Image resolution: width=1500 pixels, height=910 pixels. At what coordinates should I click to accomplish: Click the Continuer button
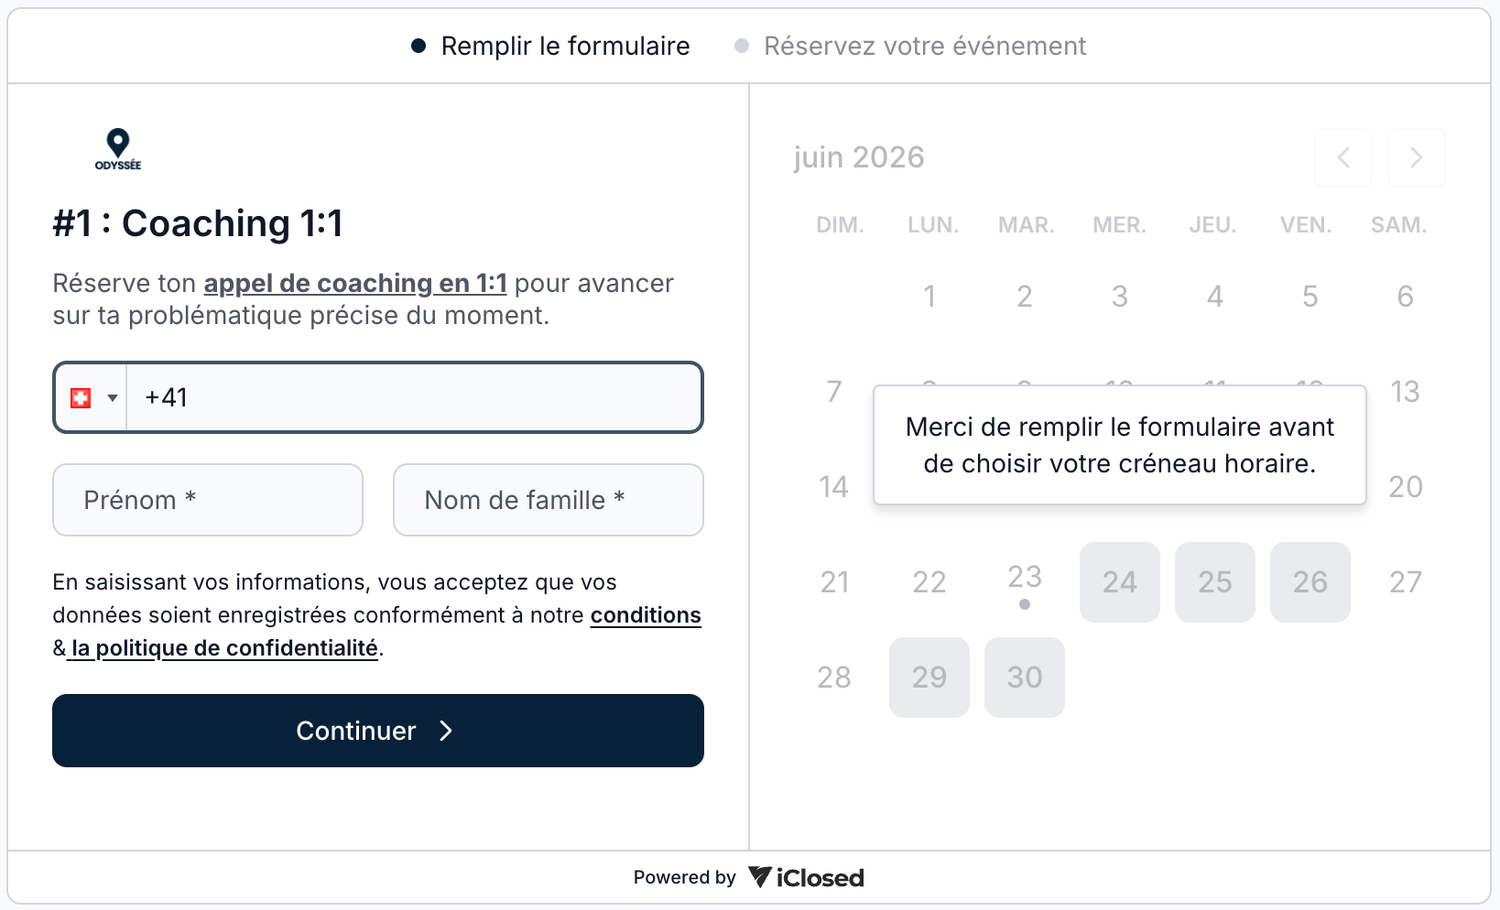click(x=378, y=731)
